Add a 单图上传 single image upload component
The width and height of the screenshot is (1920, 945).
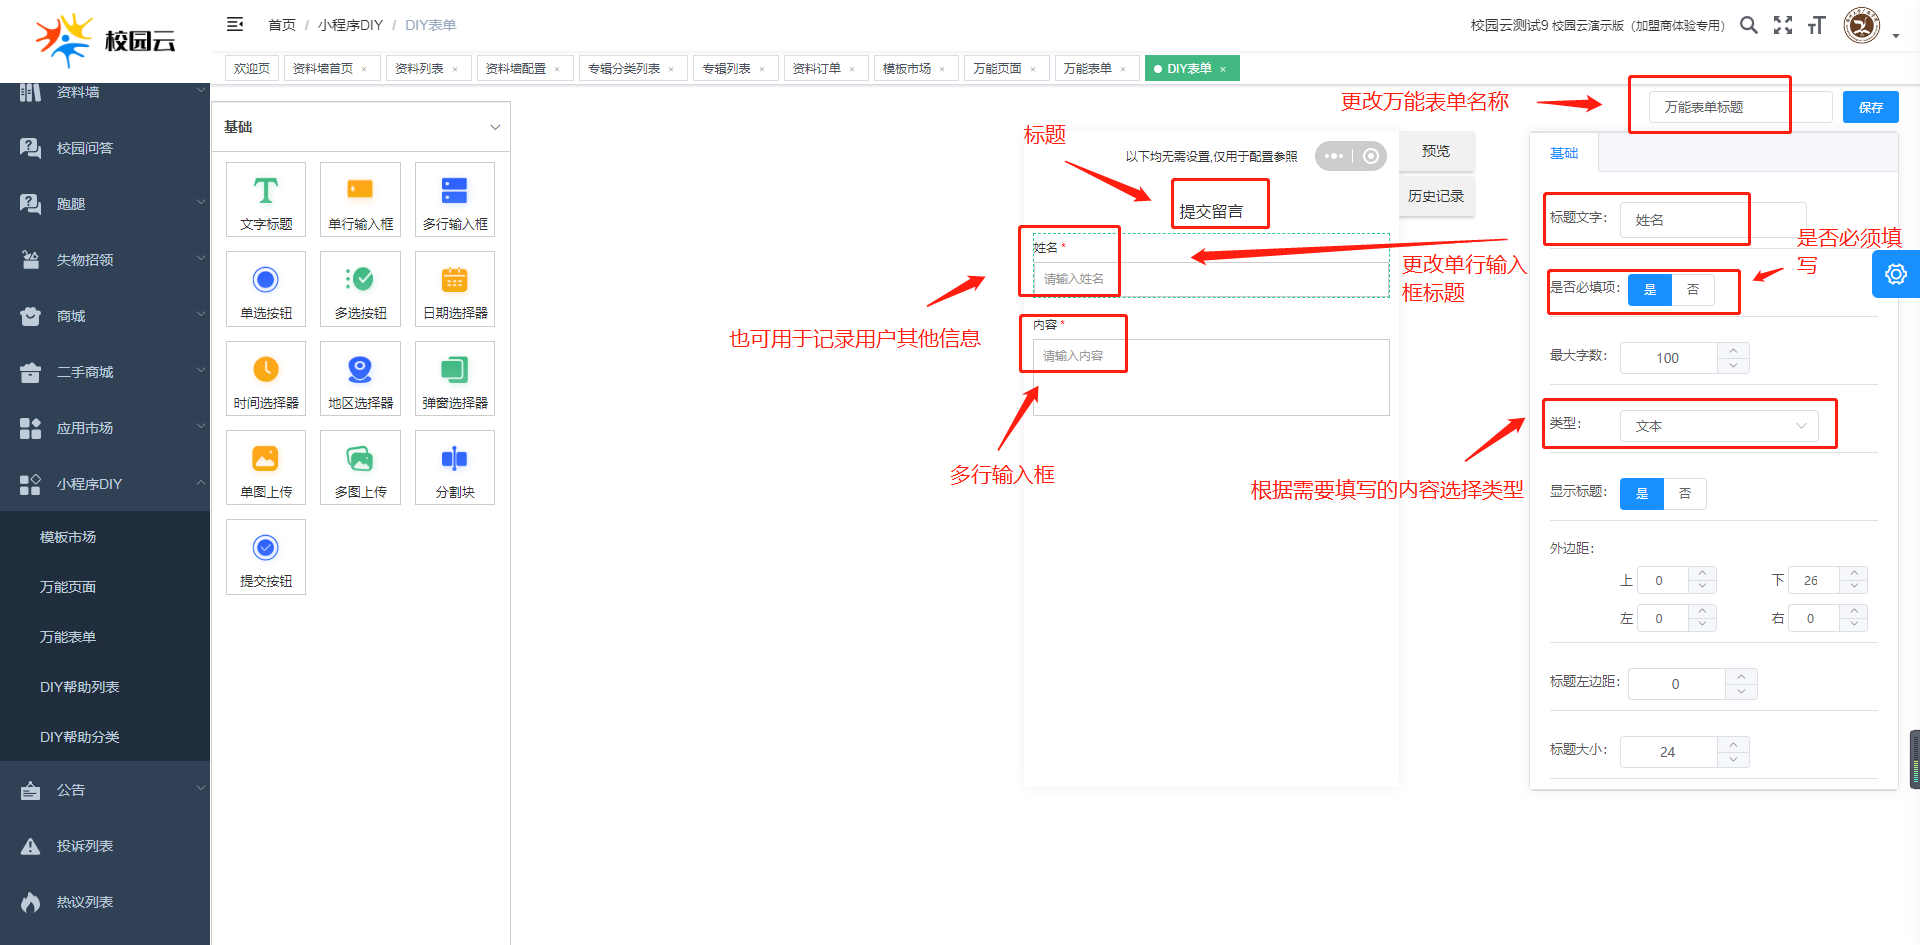click(266, 467)
